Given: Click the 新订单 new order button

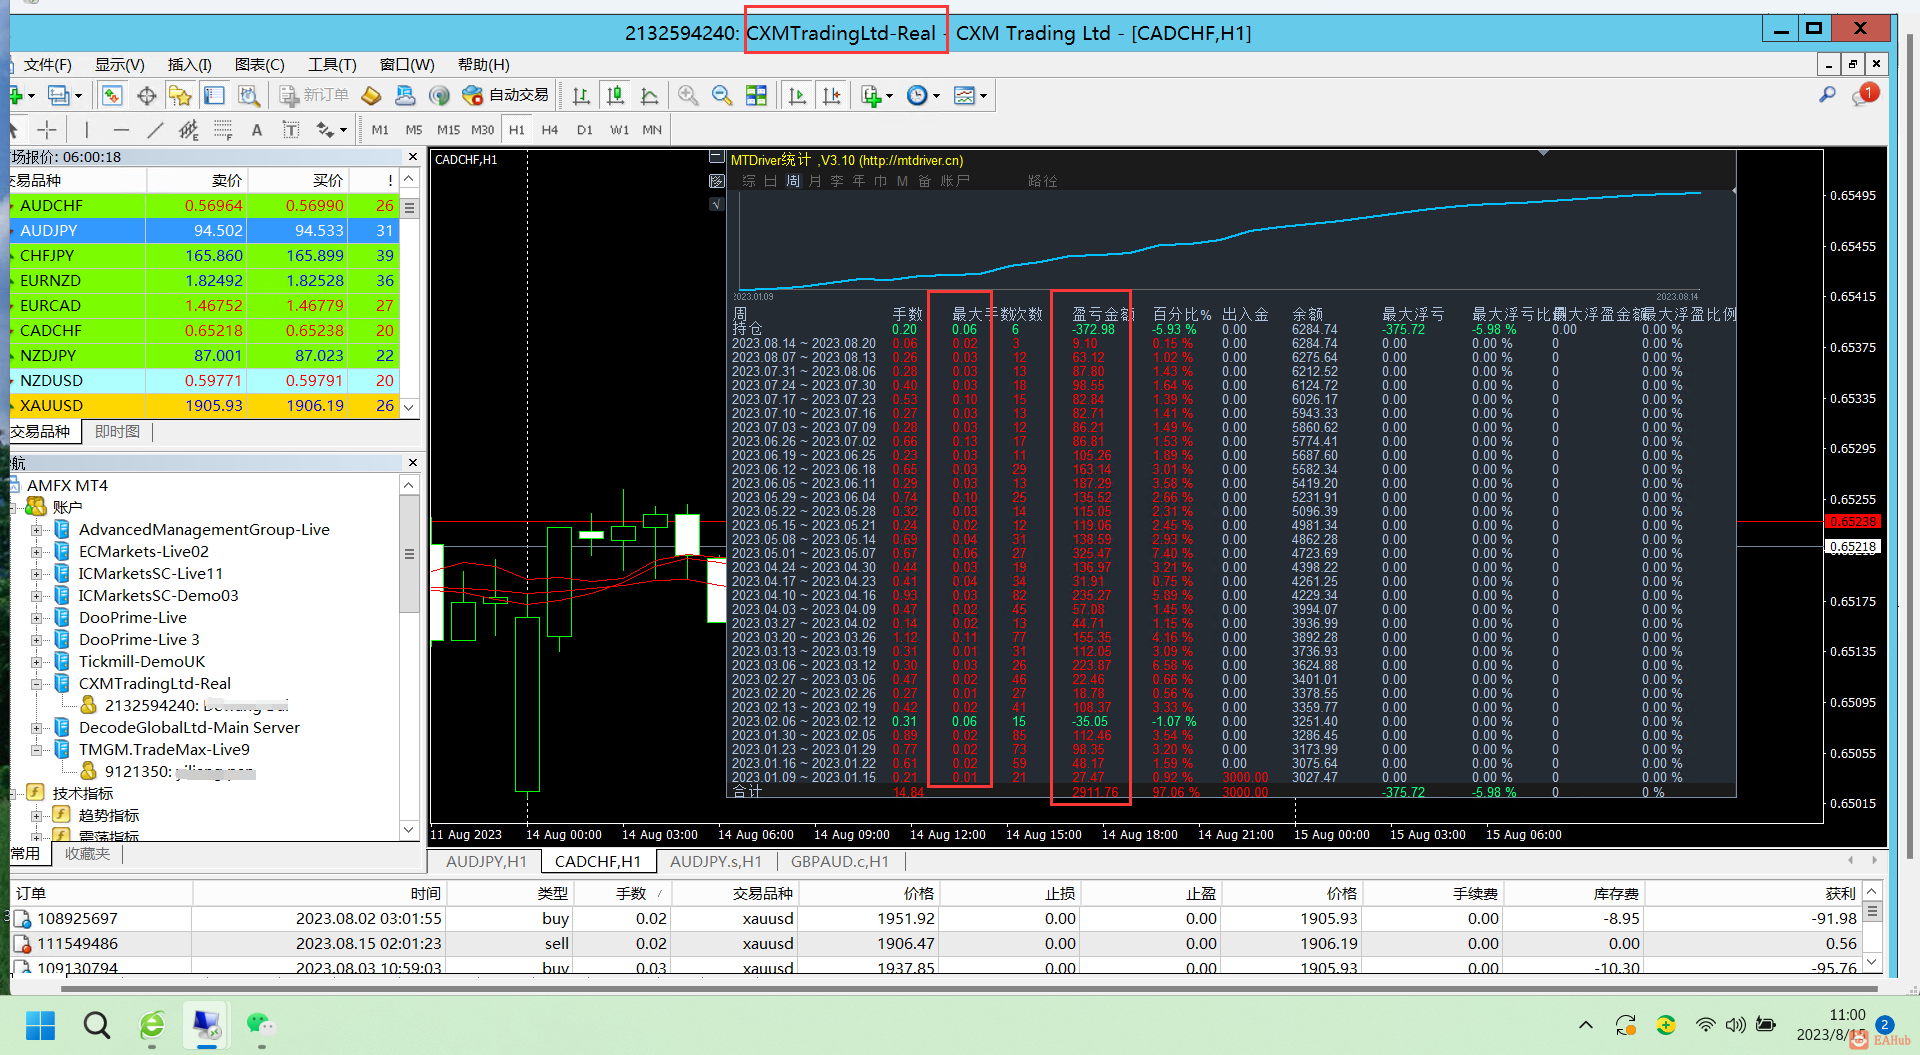Looking at the screenshot, I should [x=314, y=96].
